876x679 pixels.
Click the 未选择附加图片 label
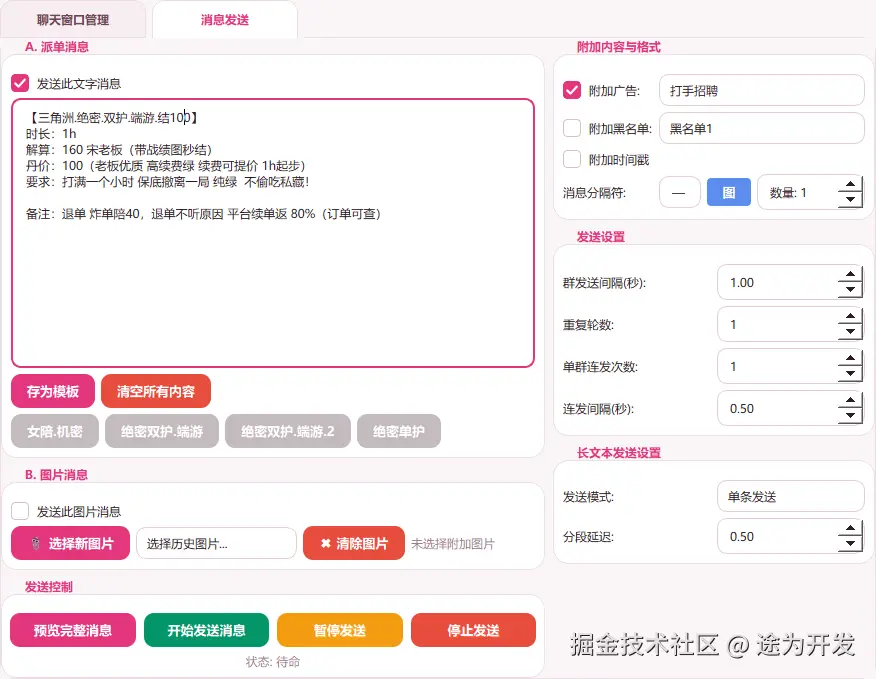(x=453, y=544)
